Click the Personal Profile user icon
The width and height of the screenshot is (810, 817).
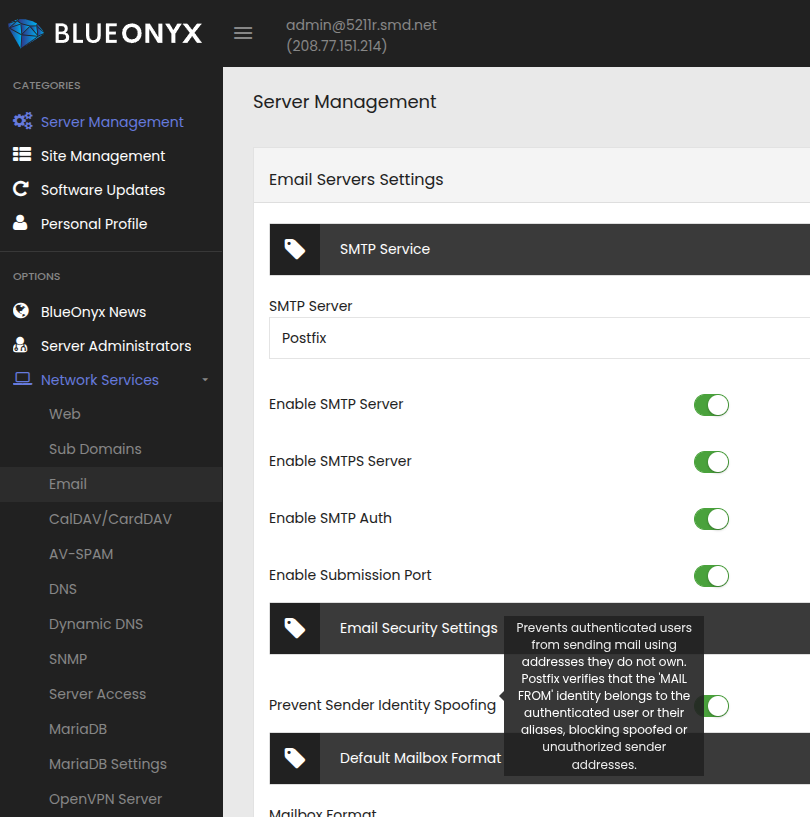click(x=21, y=224)
